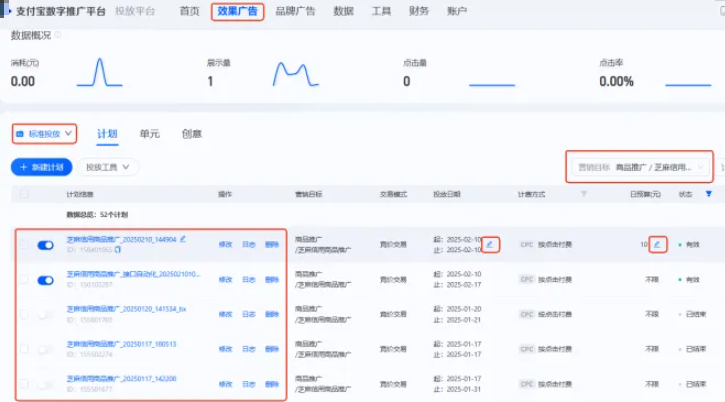The width and height of the screenshot is (725, 402).
Task: Open plan link ending _20250117_180513
Action: 122,344
